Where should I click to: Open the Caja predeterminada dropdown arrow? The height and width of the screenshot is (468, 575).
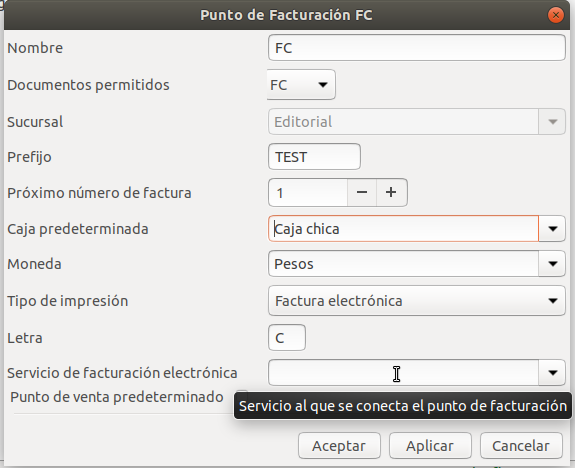[x=552, y=228]
